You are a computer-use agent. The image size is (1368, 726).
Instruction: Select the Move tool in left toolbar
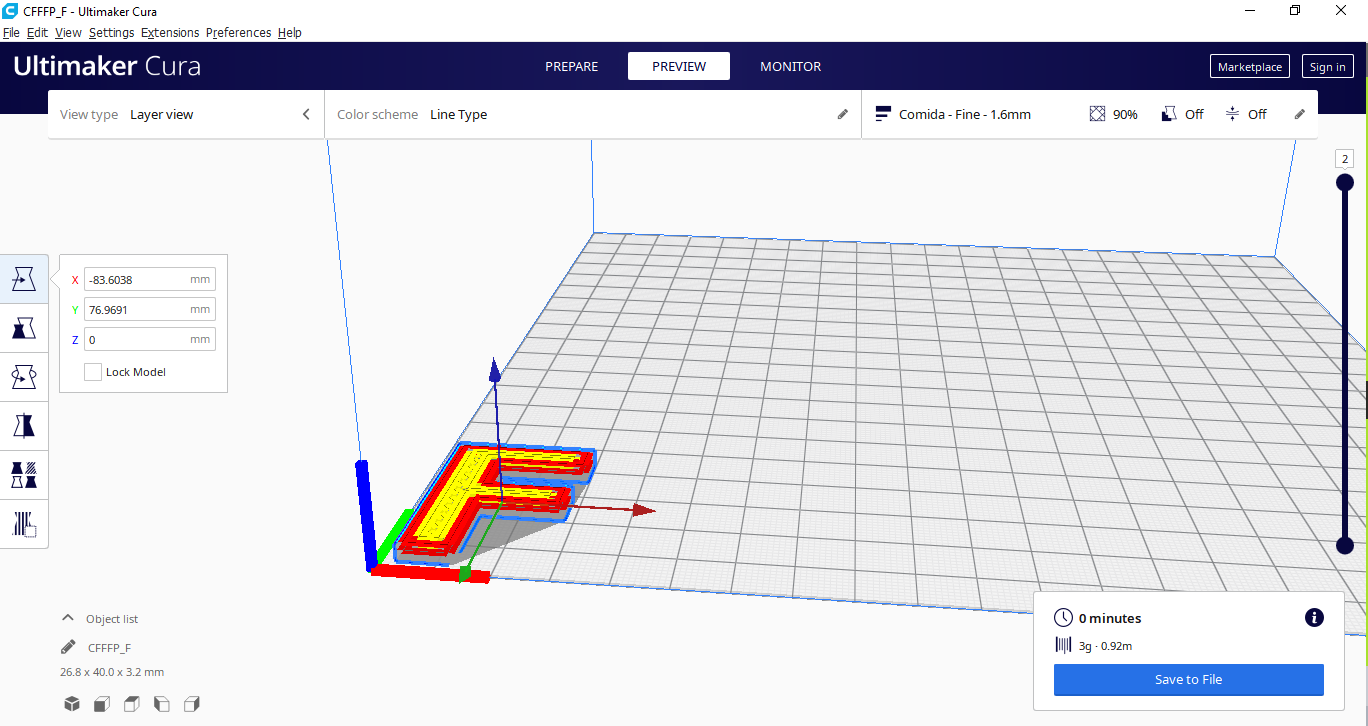24,279
